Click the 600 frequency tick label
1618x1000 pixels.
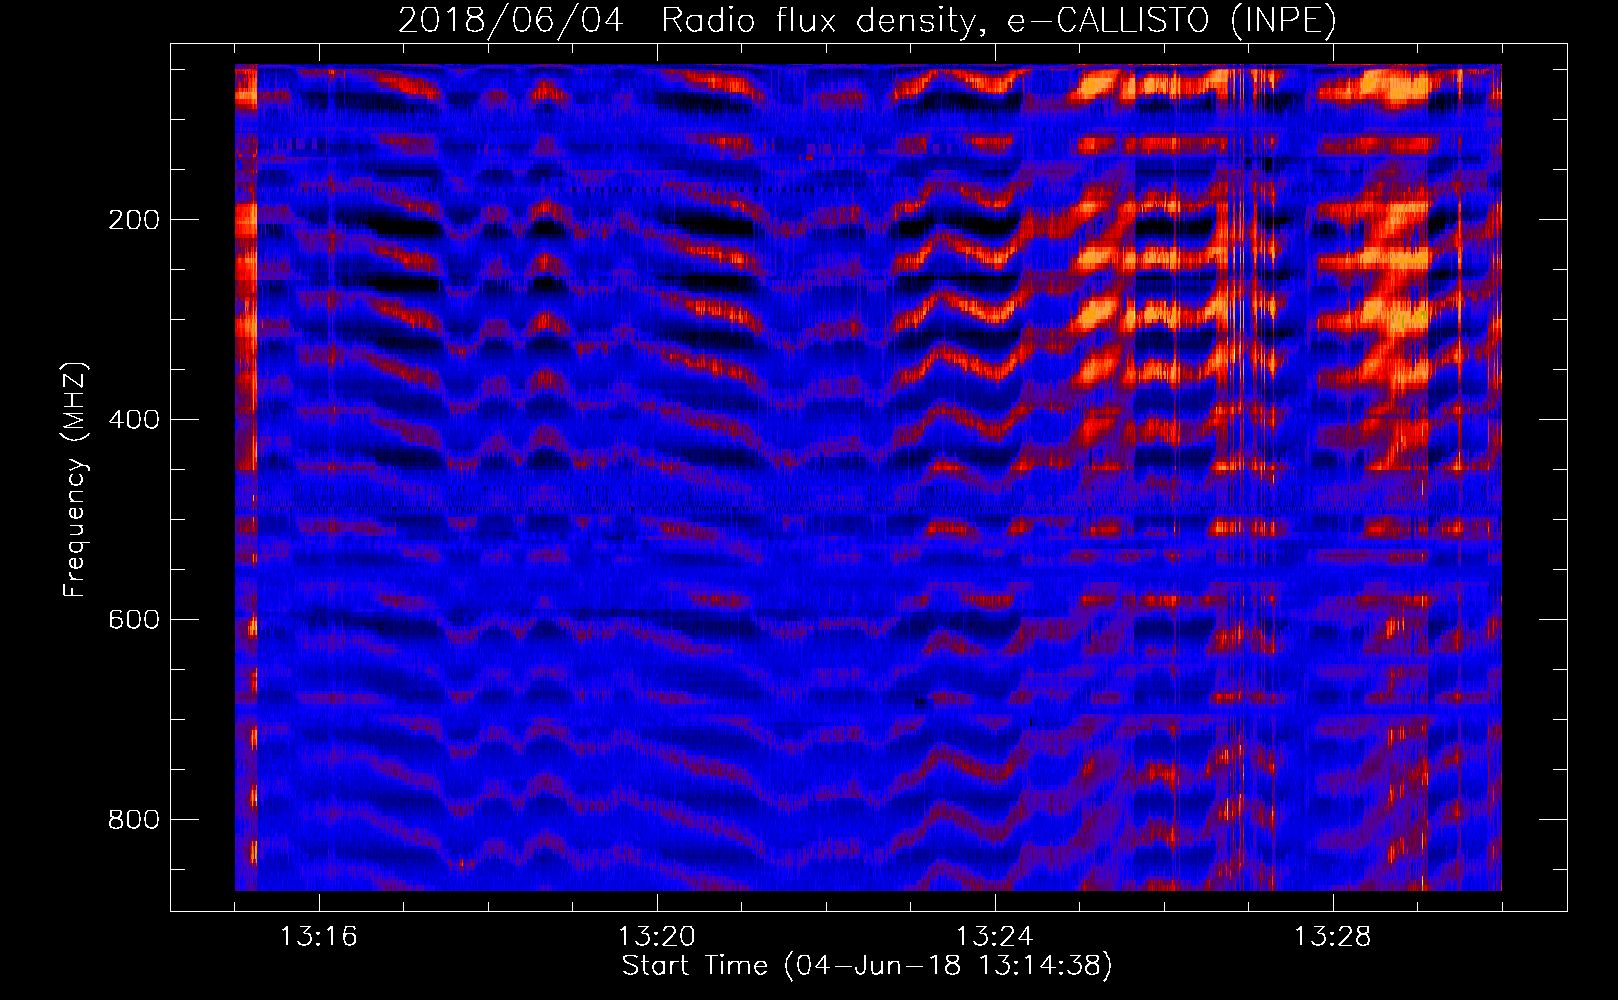point(134,620)
